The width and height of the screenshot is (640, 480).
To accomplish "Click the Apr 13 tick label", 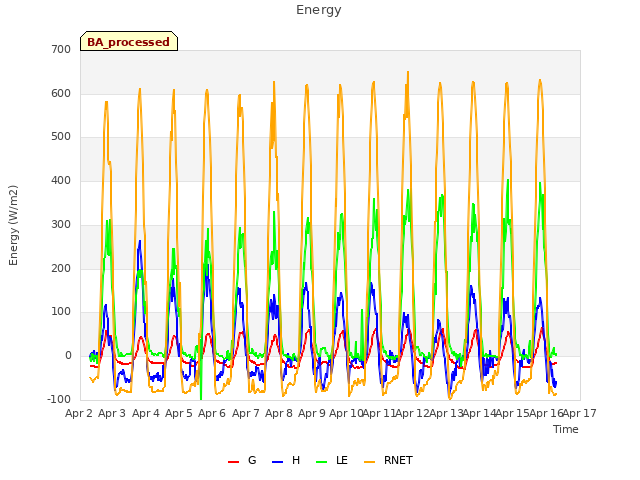I will [446, 413].
